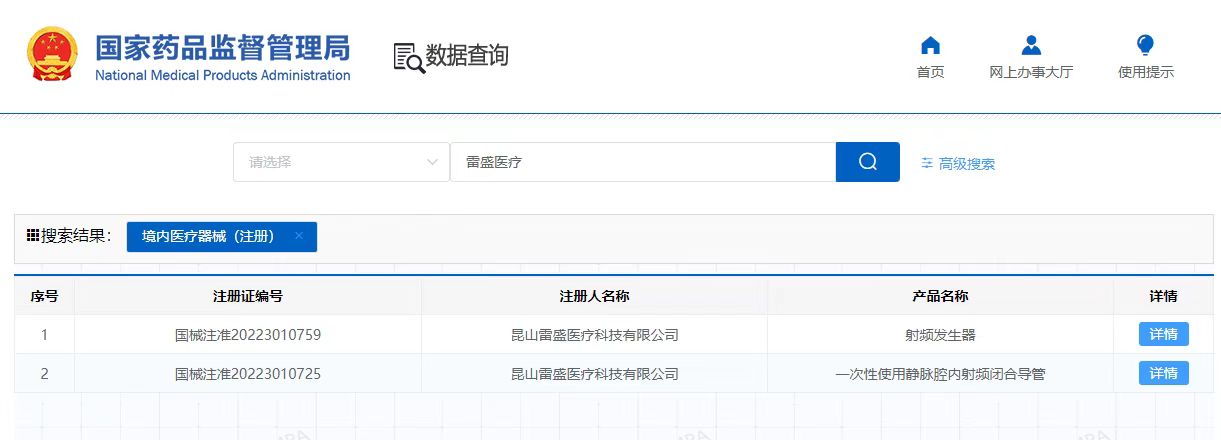The image size is (1221, 440).
Task: Click the 产品名称 column header
Action: [940, 296]
